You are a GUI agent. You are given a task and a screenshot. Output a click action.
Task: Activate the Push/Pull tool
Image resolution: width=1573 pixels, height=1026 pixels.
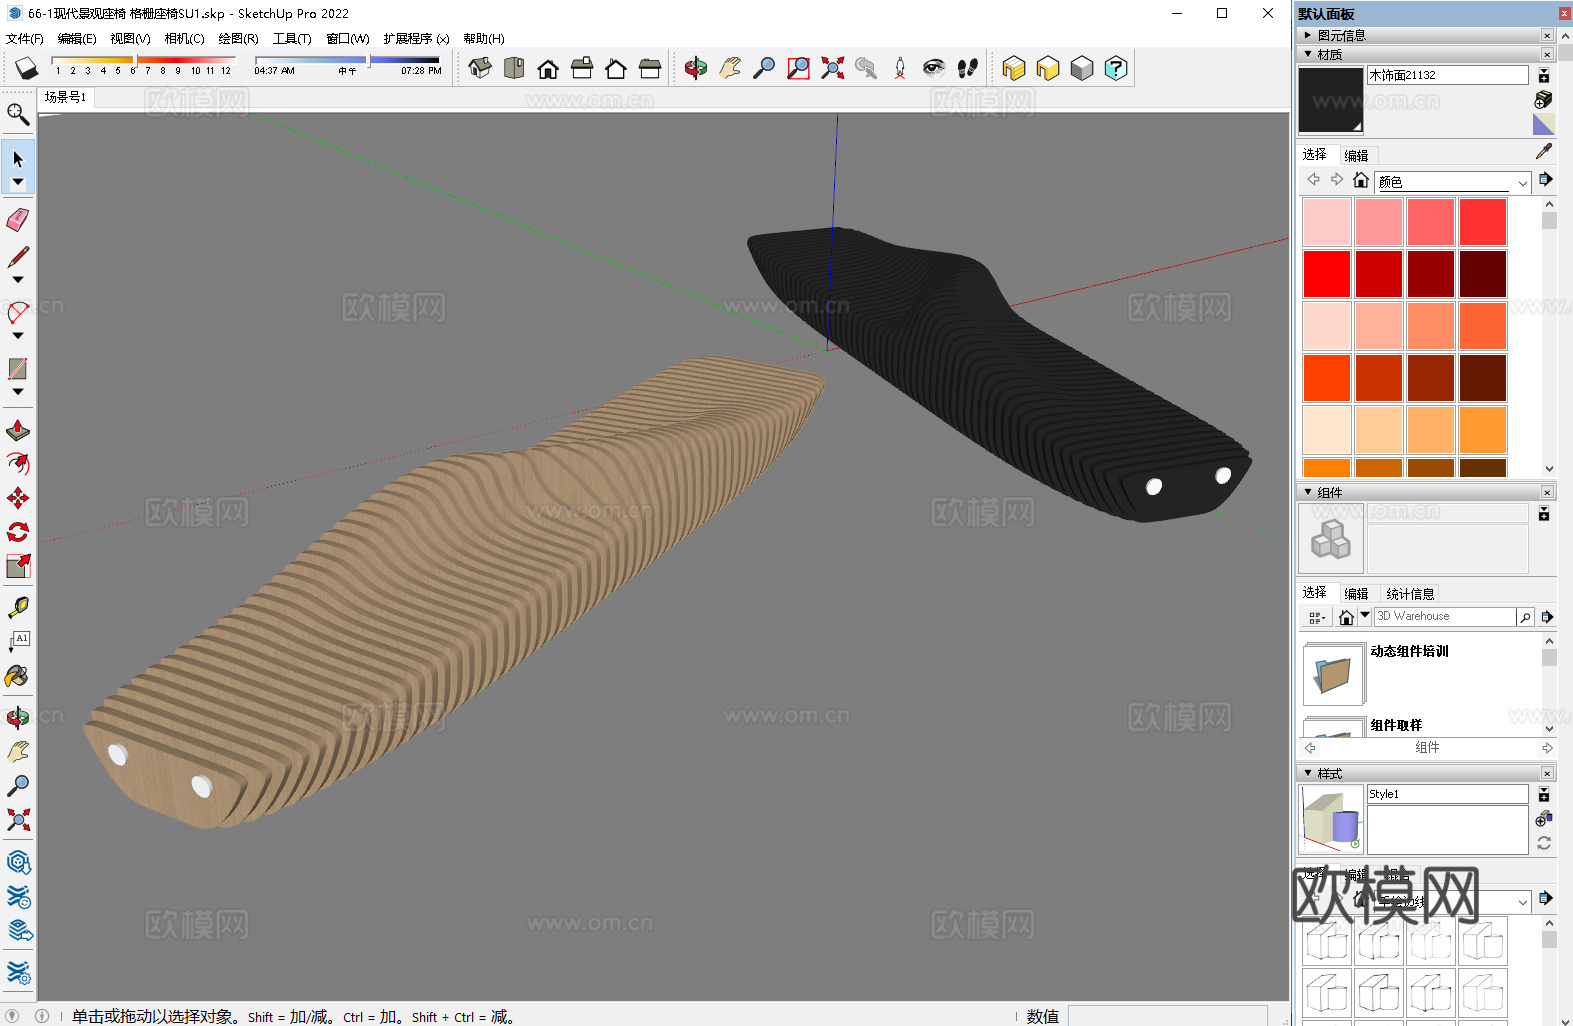click(18, 431)
